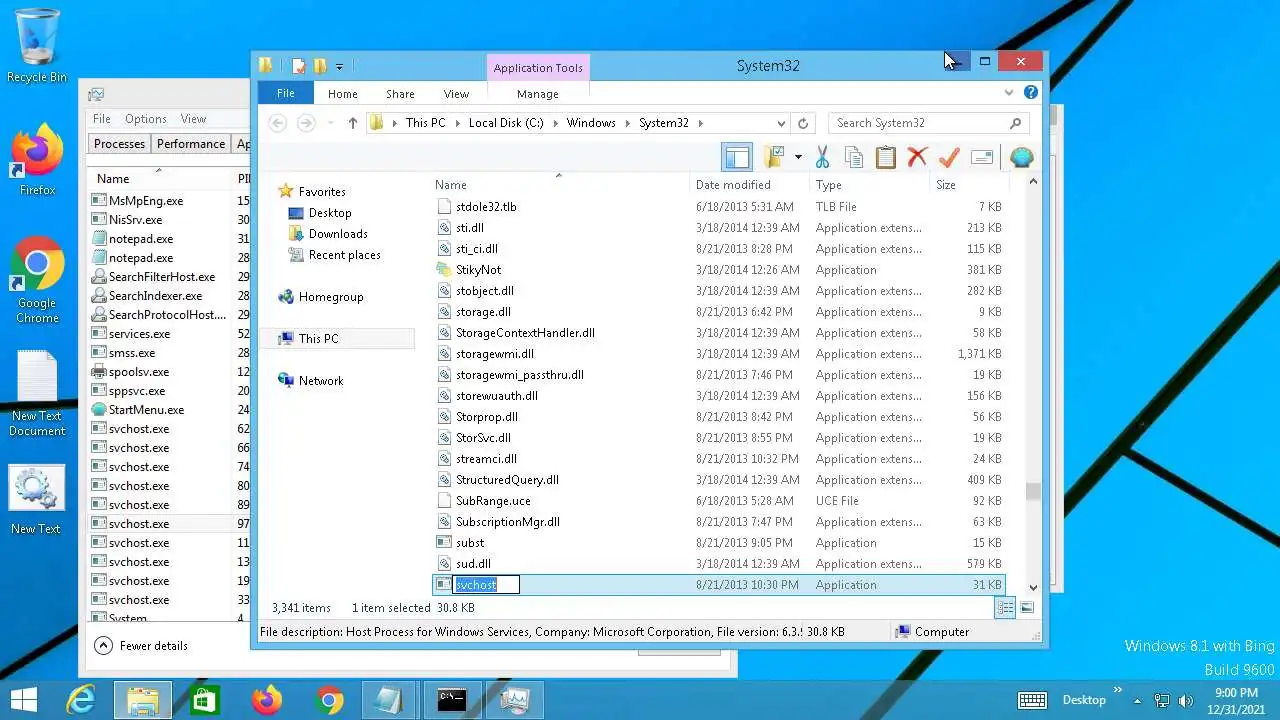Click the Properties quick access toolbar icon
The image size is (1280, 720).
[x=299, y=66]
